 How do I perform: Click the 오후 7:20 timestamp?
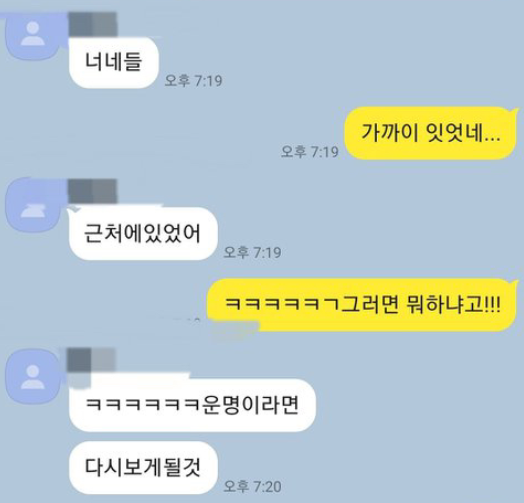click(x=252, y=487)
